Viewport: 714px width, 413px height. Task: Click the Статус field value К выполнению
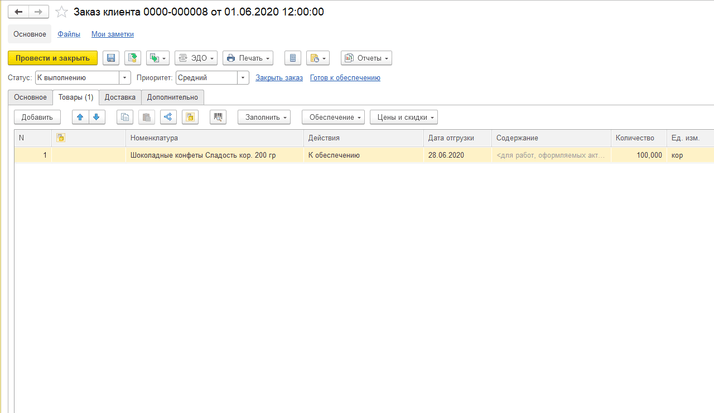pos(77,77)
